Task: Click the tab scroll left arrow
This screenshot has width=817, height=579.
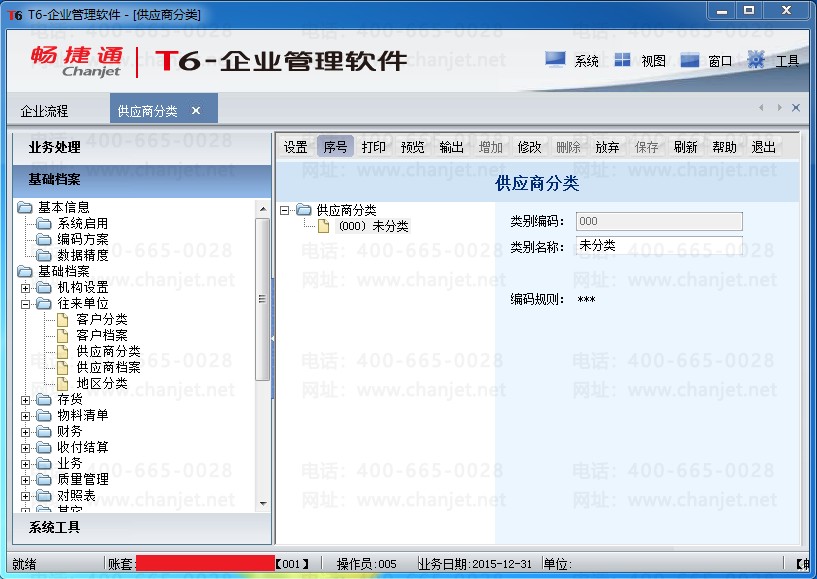Action: click(761, 108)
